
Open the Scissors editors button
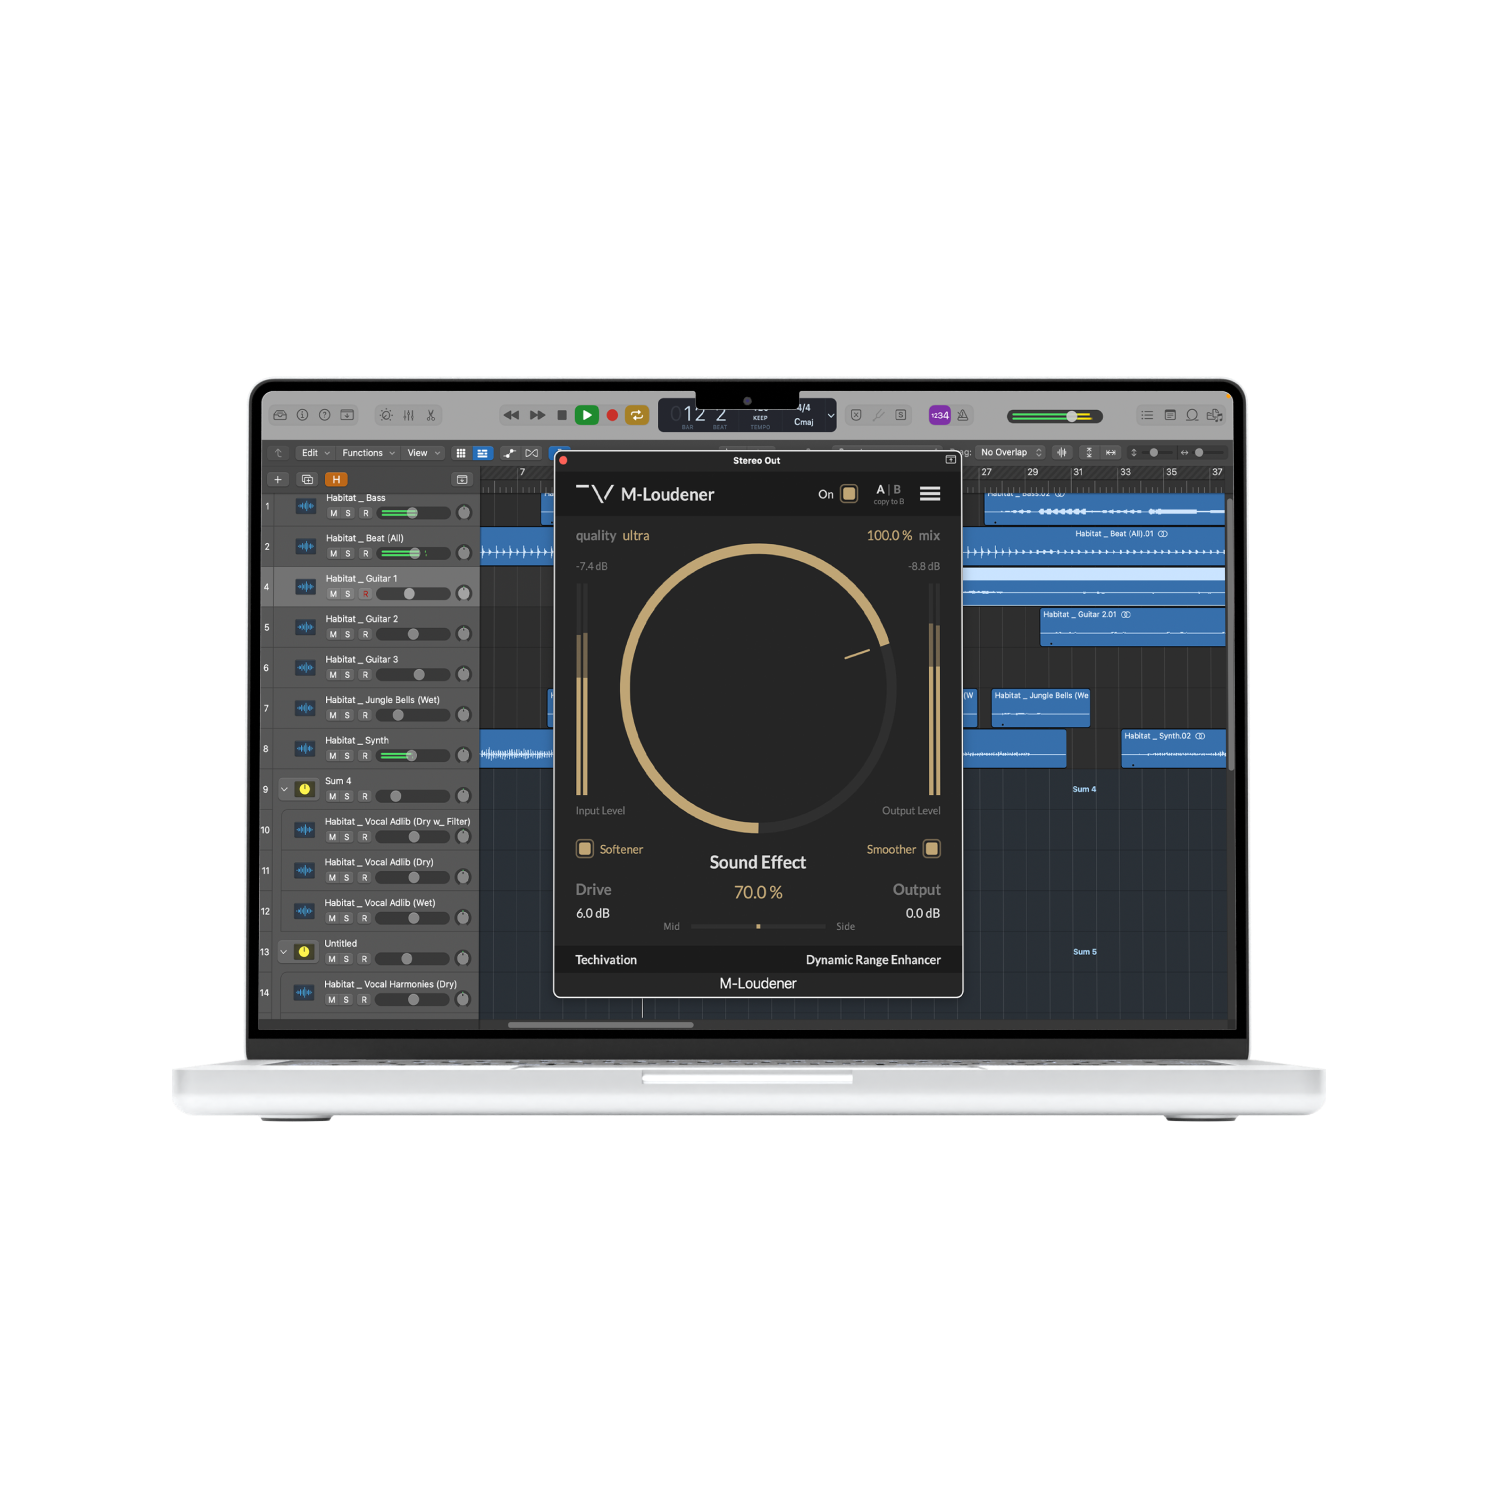pos(431,415)
